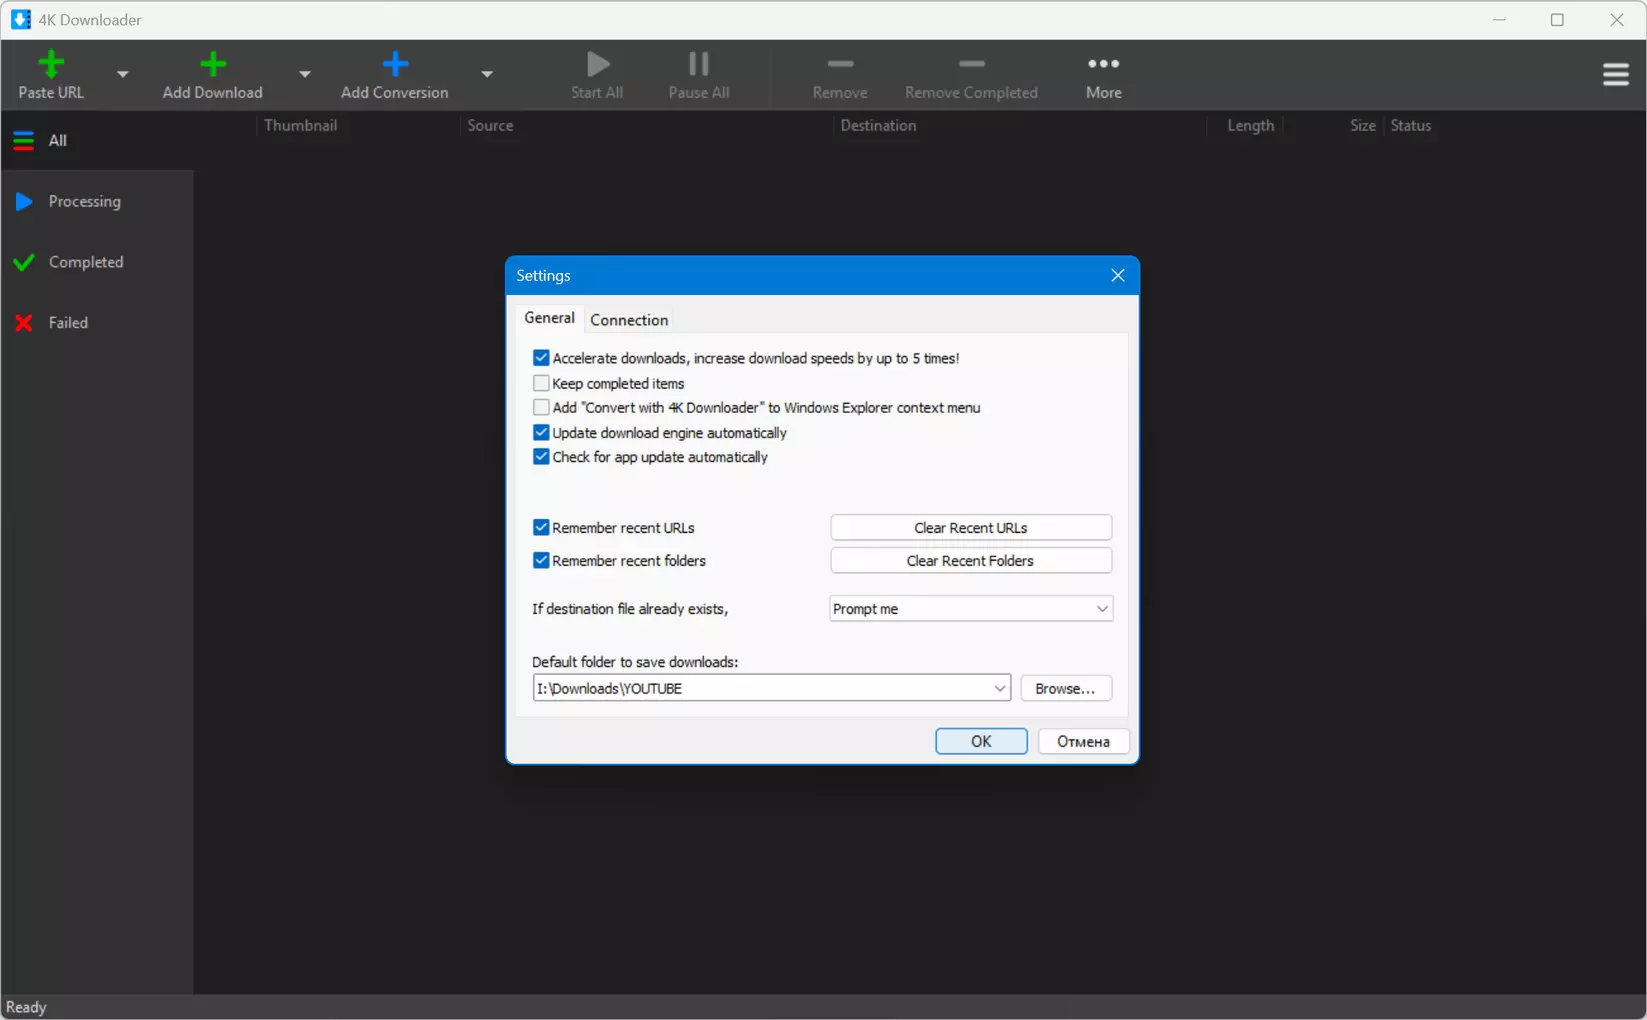Click the Length column header
Screen dimensions: 1647x1020
click(1250, 126)
